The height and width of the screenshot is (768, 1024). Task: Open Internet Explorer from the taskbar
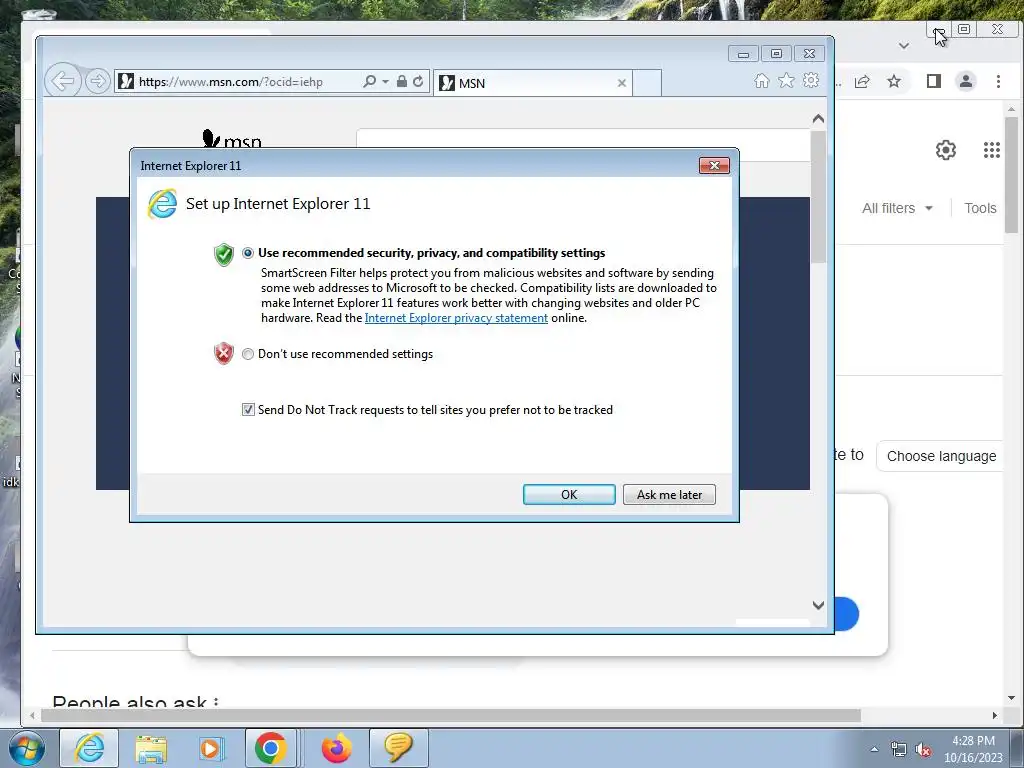(89, 748)
